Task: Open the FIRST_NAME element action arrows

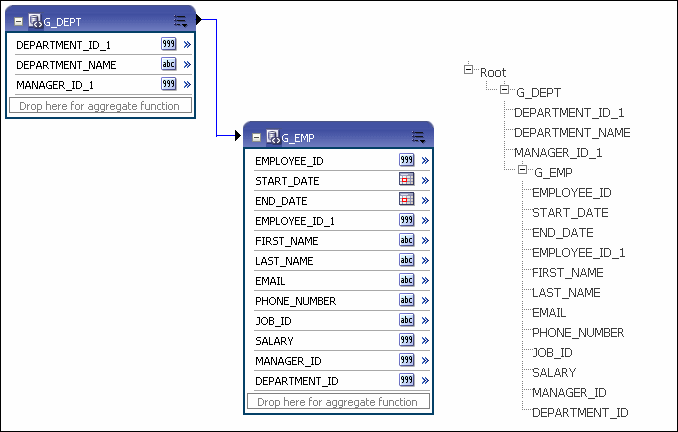Action: pos(425,240)
